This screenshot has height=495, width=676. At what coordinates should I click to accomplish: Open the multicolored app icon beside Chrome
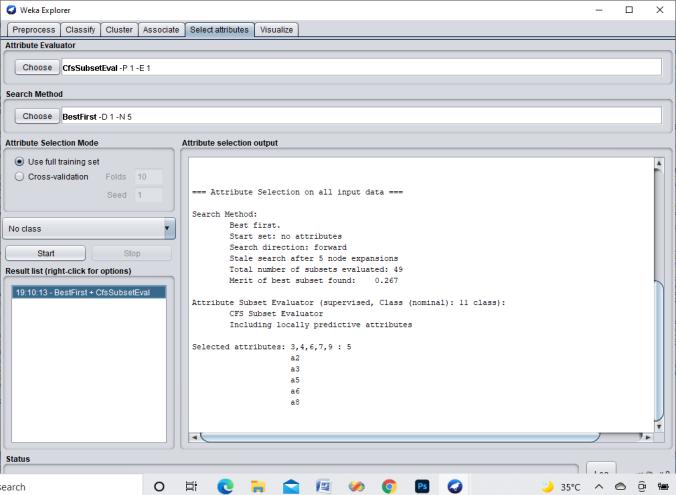tap(357, 486)
